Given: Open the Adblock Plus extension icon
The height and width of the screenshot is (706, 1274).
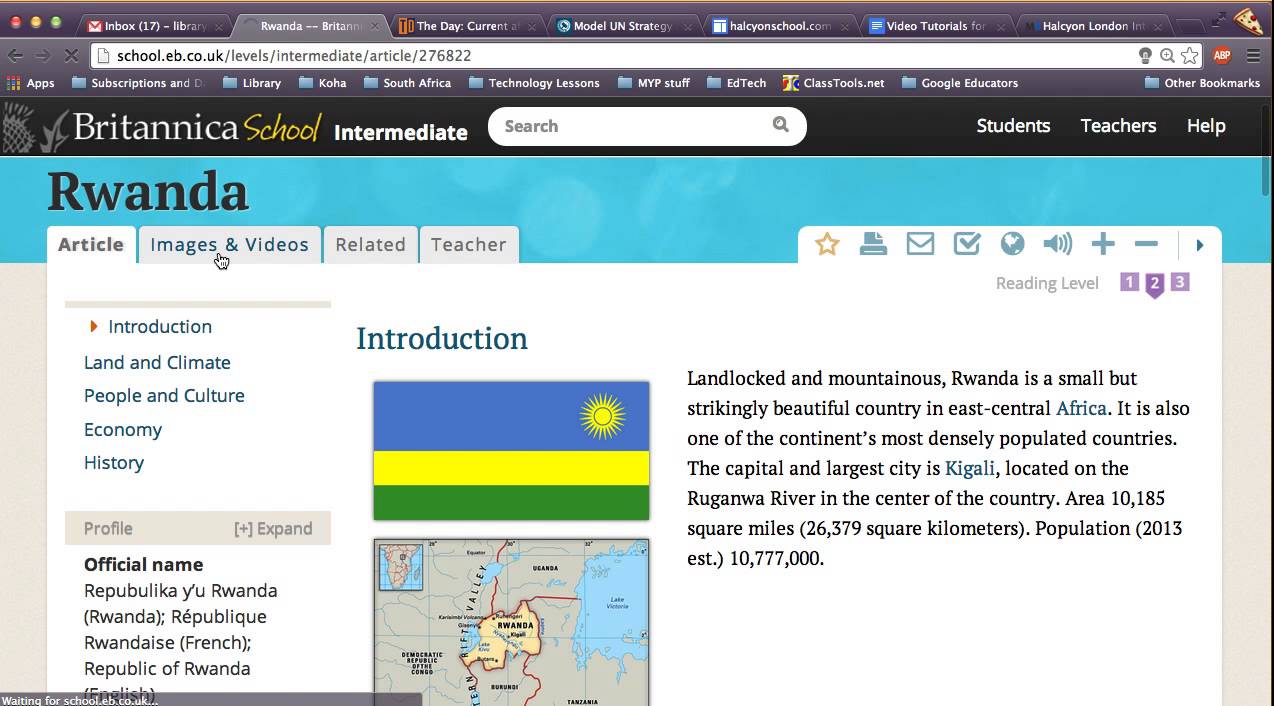Looking at the screenshot, I should tap(1221, 56).
